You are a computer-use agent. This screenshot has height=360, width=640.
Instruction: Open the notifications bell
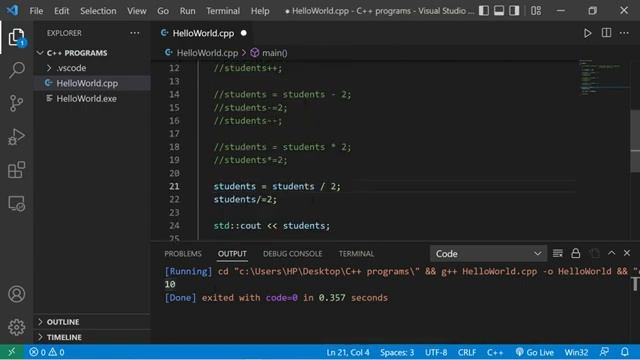coord(624,352)
